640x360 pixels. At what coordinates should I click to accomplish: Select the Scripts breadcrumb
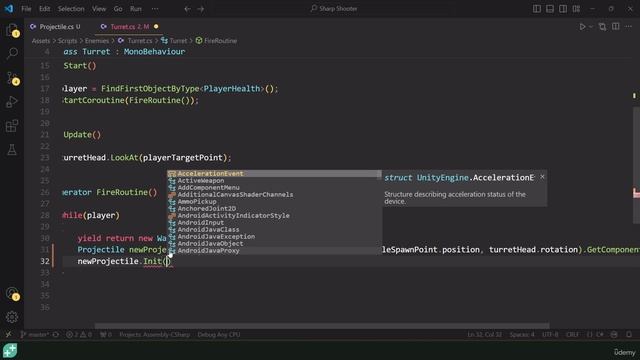[67, 41]
